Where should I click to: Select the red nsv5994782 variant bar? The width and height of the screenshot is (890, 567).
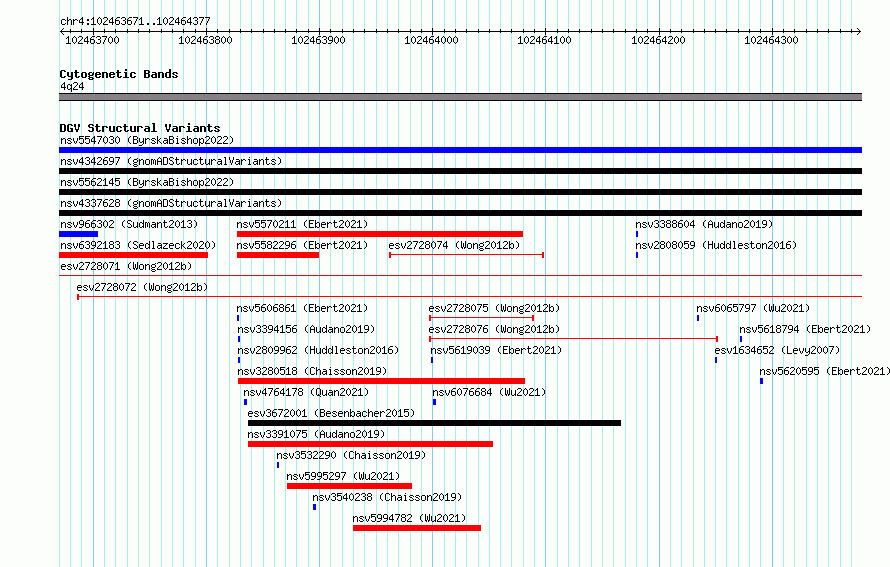click(417, 528)
